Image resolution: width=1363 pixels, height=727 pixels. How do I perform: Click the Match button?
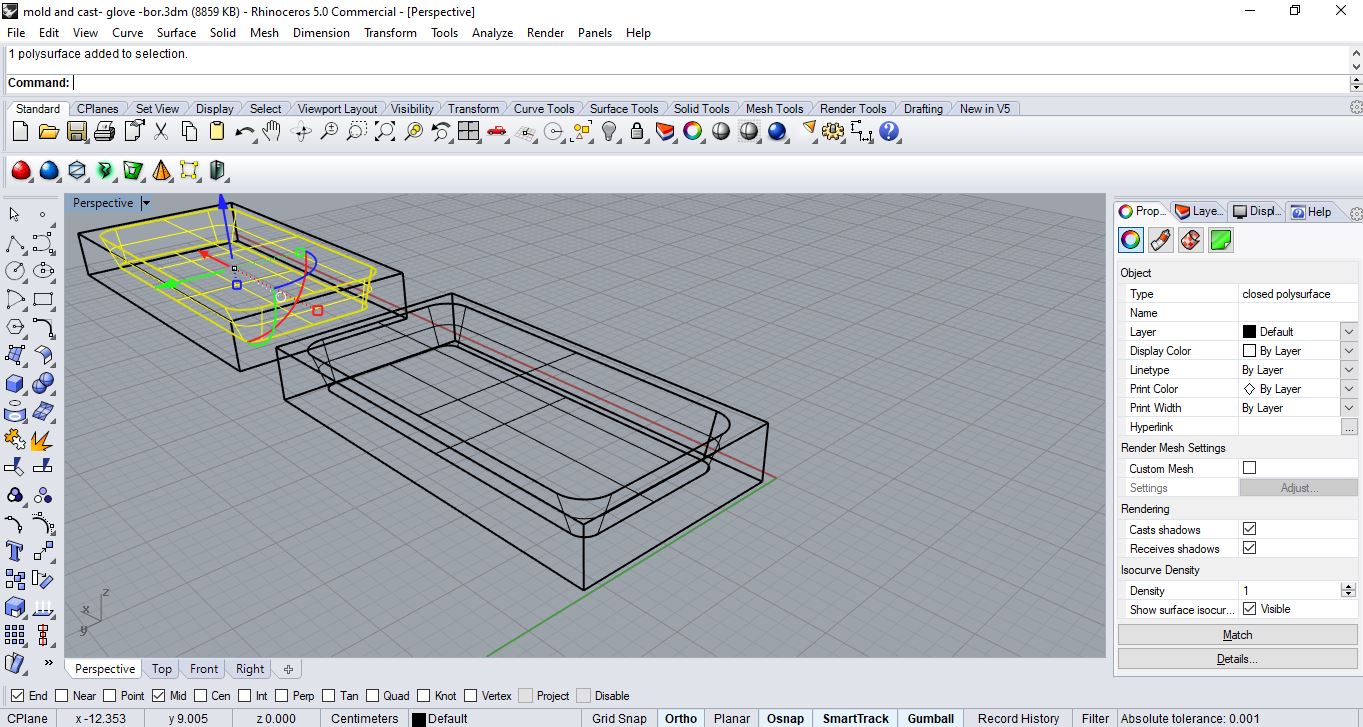(x=1237, y=635)
